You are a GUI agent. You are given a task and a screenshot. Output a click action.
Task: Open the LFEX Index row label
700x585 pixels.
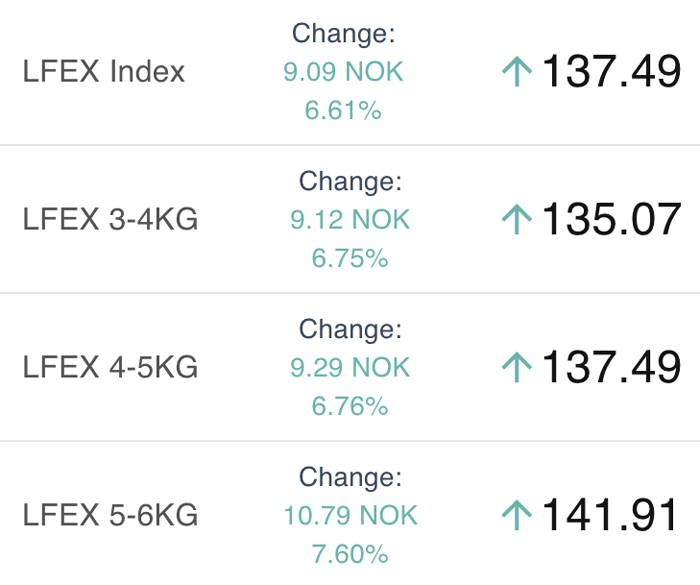pyautogui.click(x=104, y=72)
